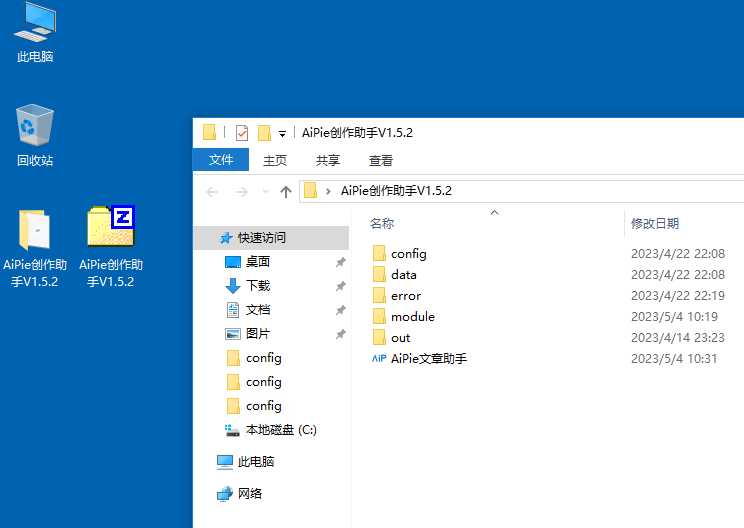Select 快速访问 in navigation pane
This screenshot has width=744, height=528.
pyautogui.click(x=271, y=238)
